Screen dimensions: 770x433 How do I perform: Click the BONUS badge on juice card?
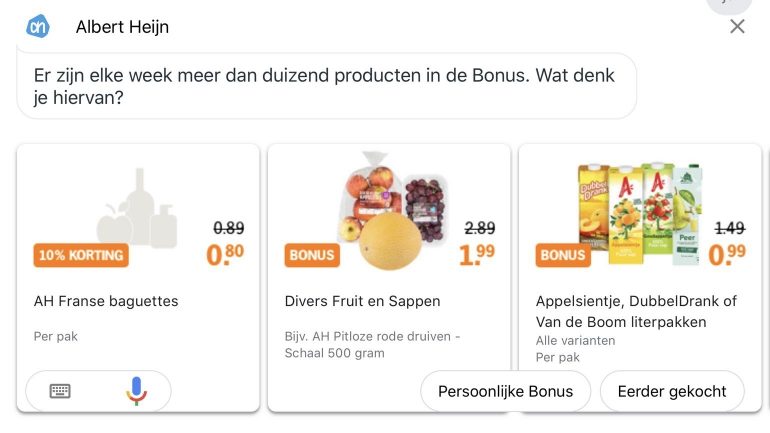563,255
